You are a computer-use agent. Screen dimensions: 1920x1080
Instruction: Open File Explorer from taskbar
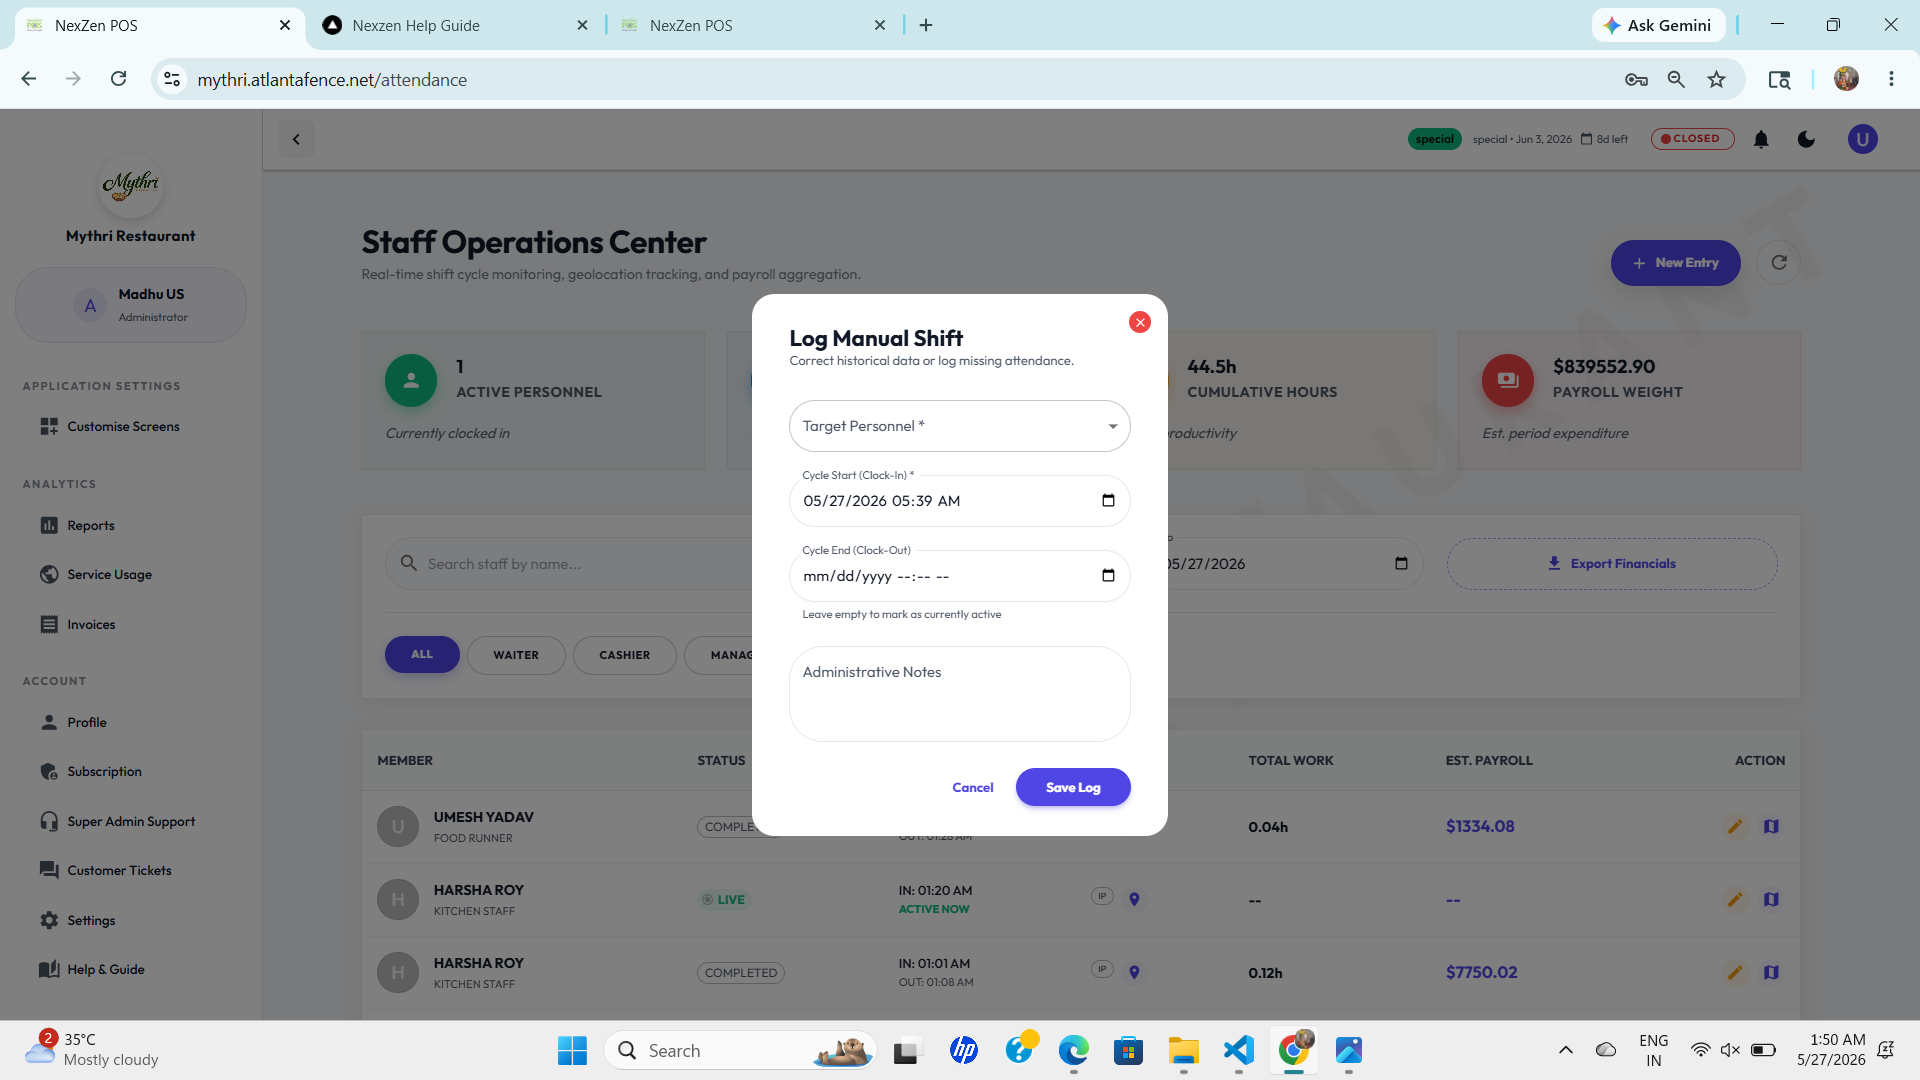1183,1051
